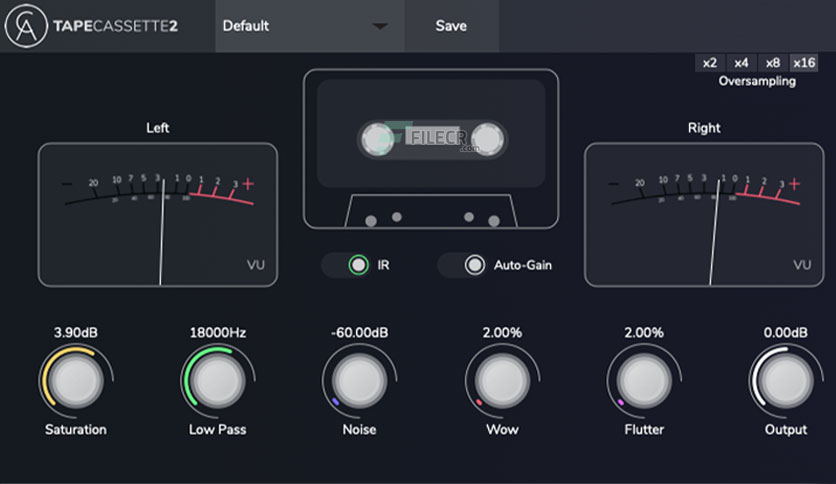Click the Wow label
Image resolution: width=836 pixels, height=484 pixels.
click(502, 430)
